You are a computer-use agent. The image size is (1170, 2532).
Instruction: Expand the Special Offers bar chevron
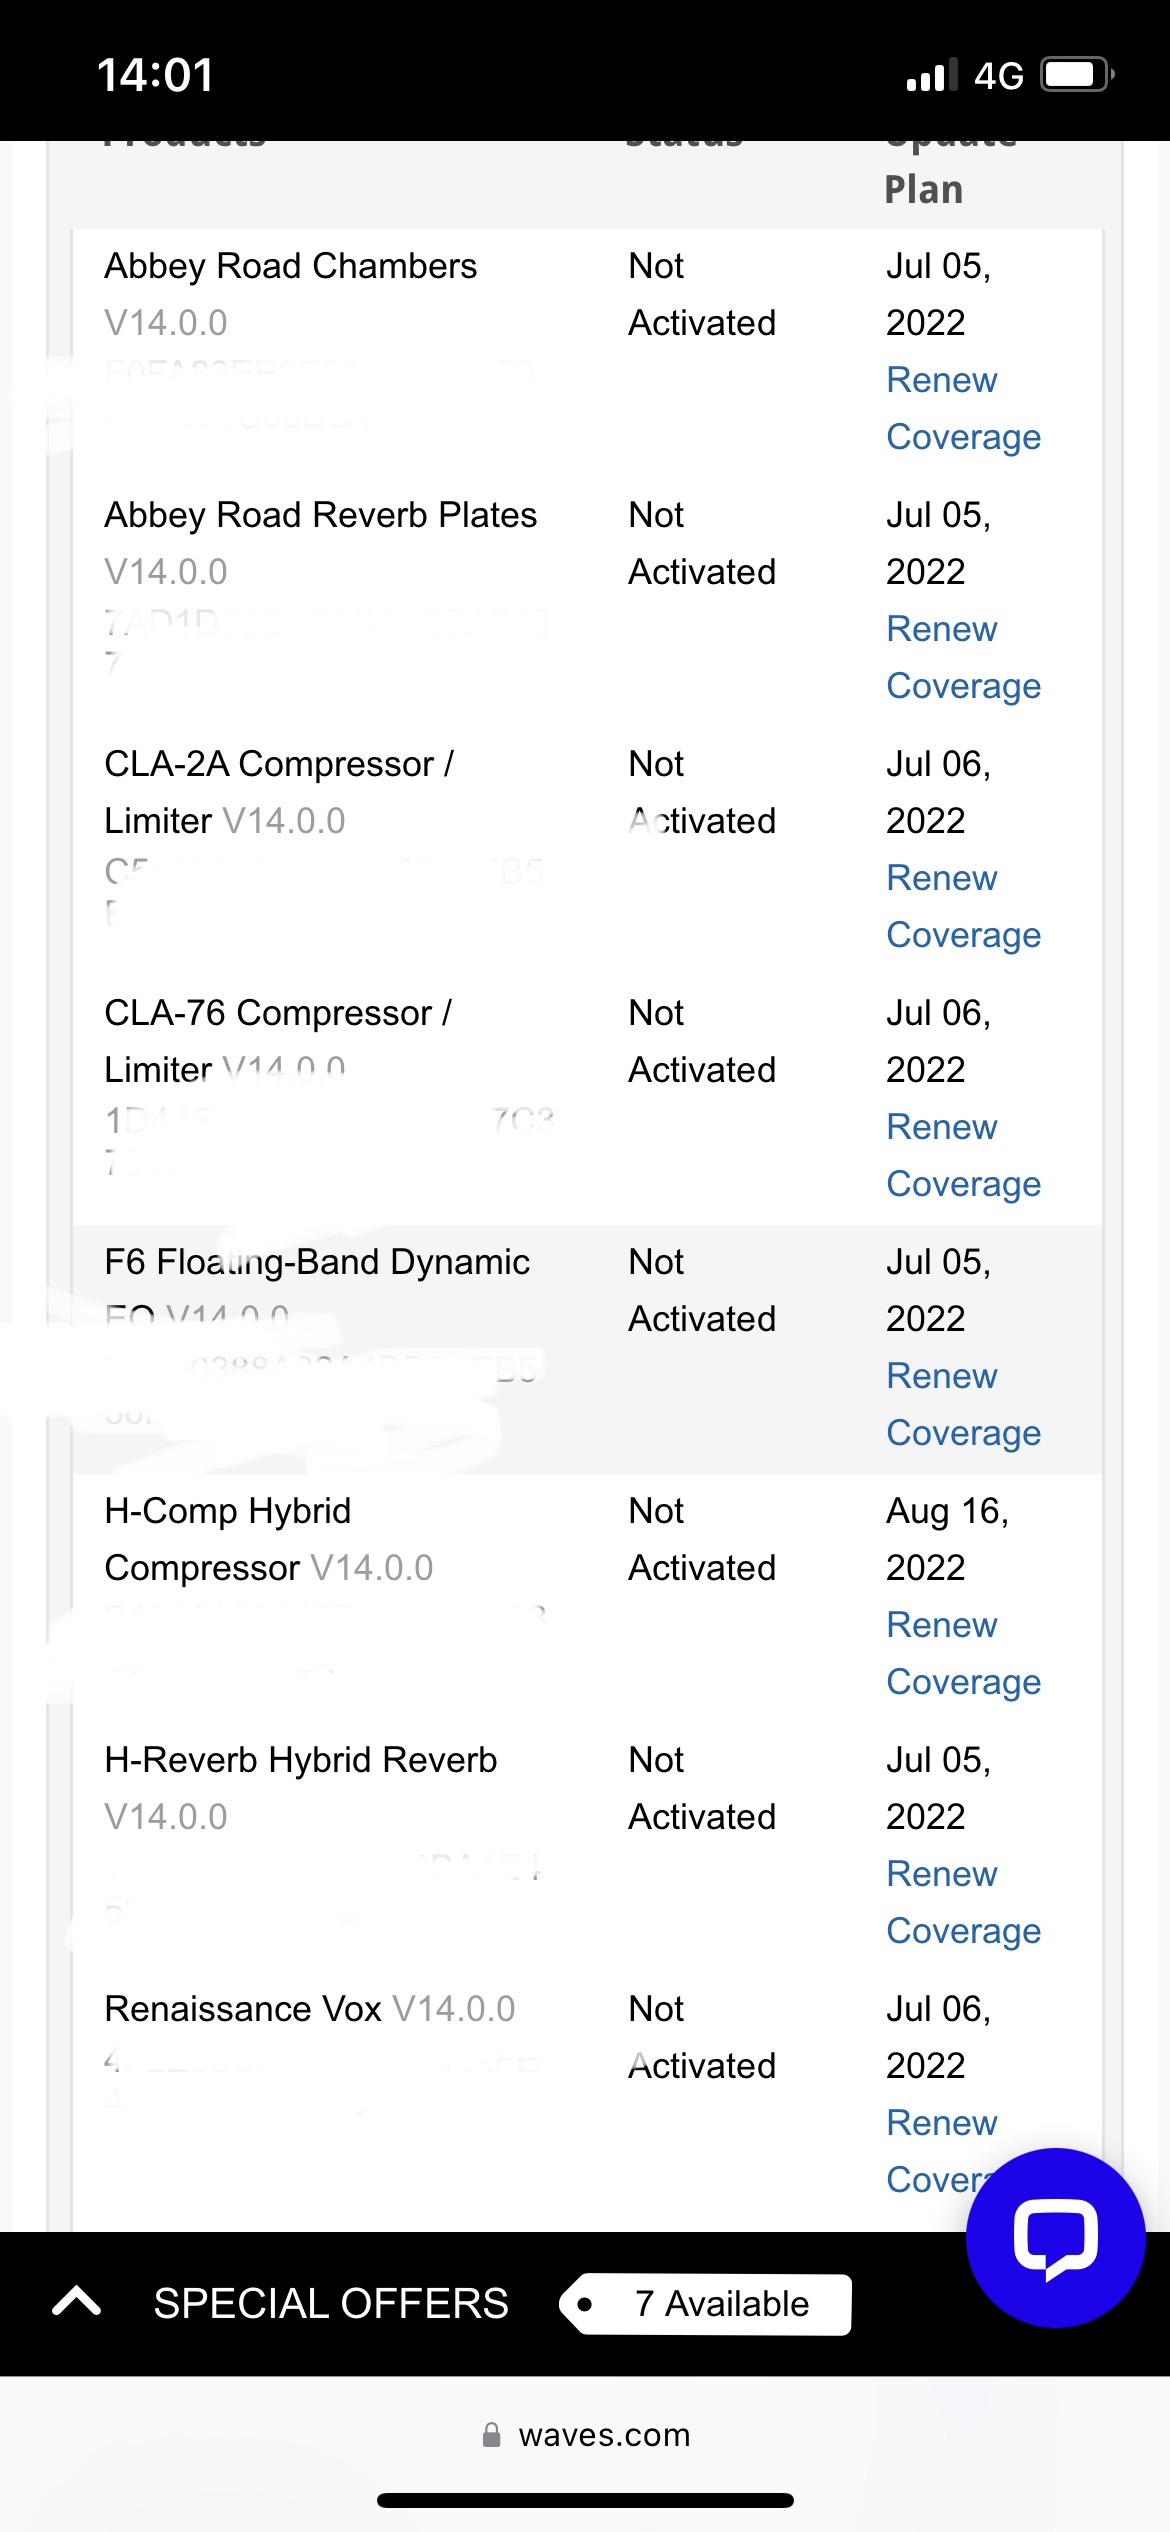pyautogui.click(x=77, y=2302)
